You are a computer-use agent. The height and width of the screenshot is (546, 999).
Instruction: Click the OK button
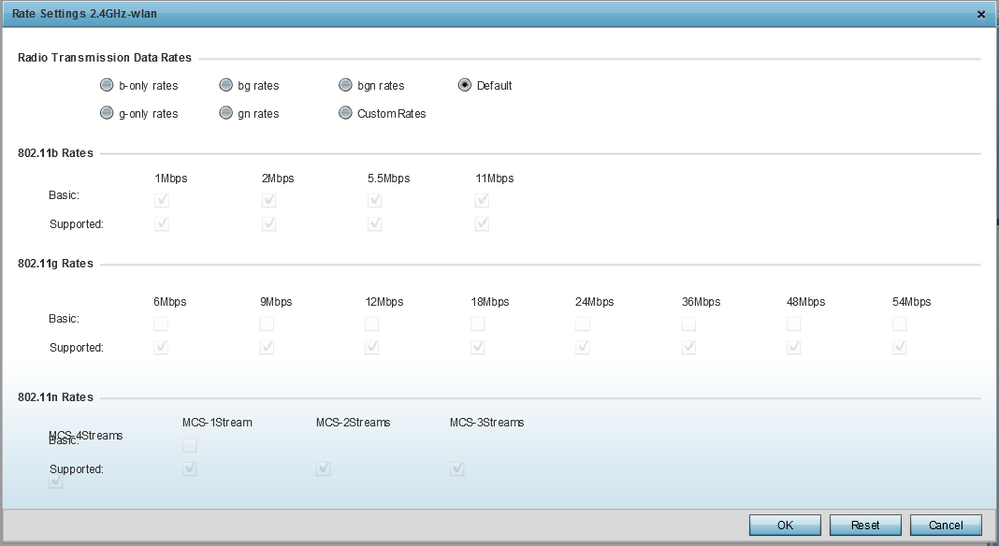pyautogui.click(x=784, y=525)
